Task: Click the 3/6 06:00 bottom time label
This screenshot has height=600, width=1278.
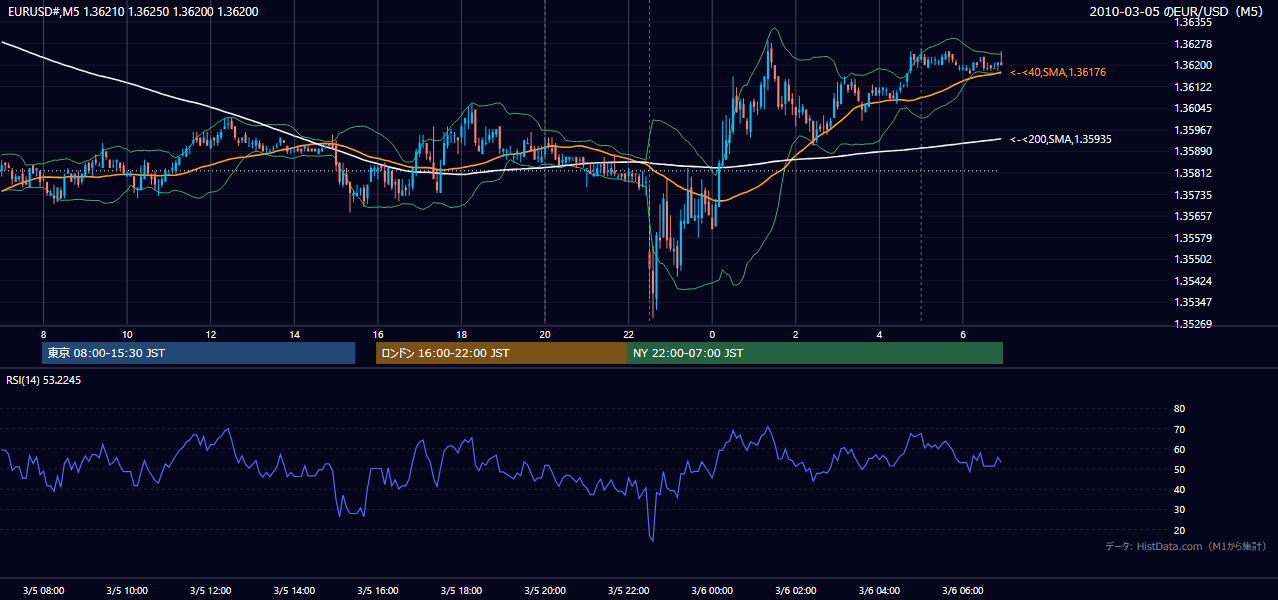Action: [x=963, y=590]
